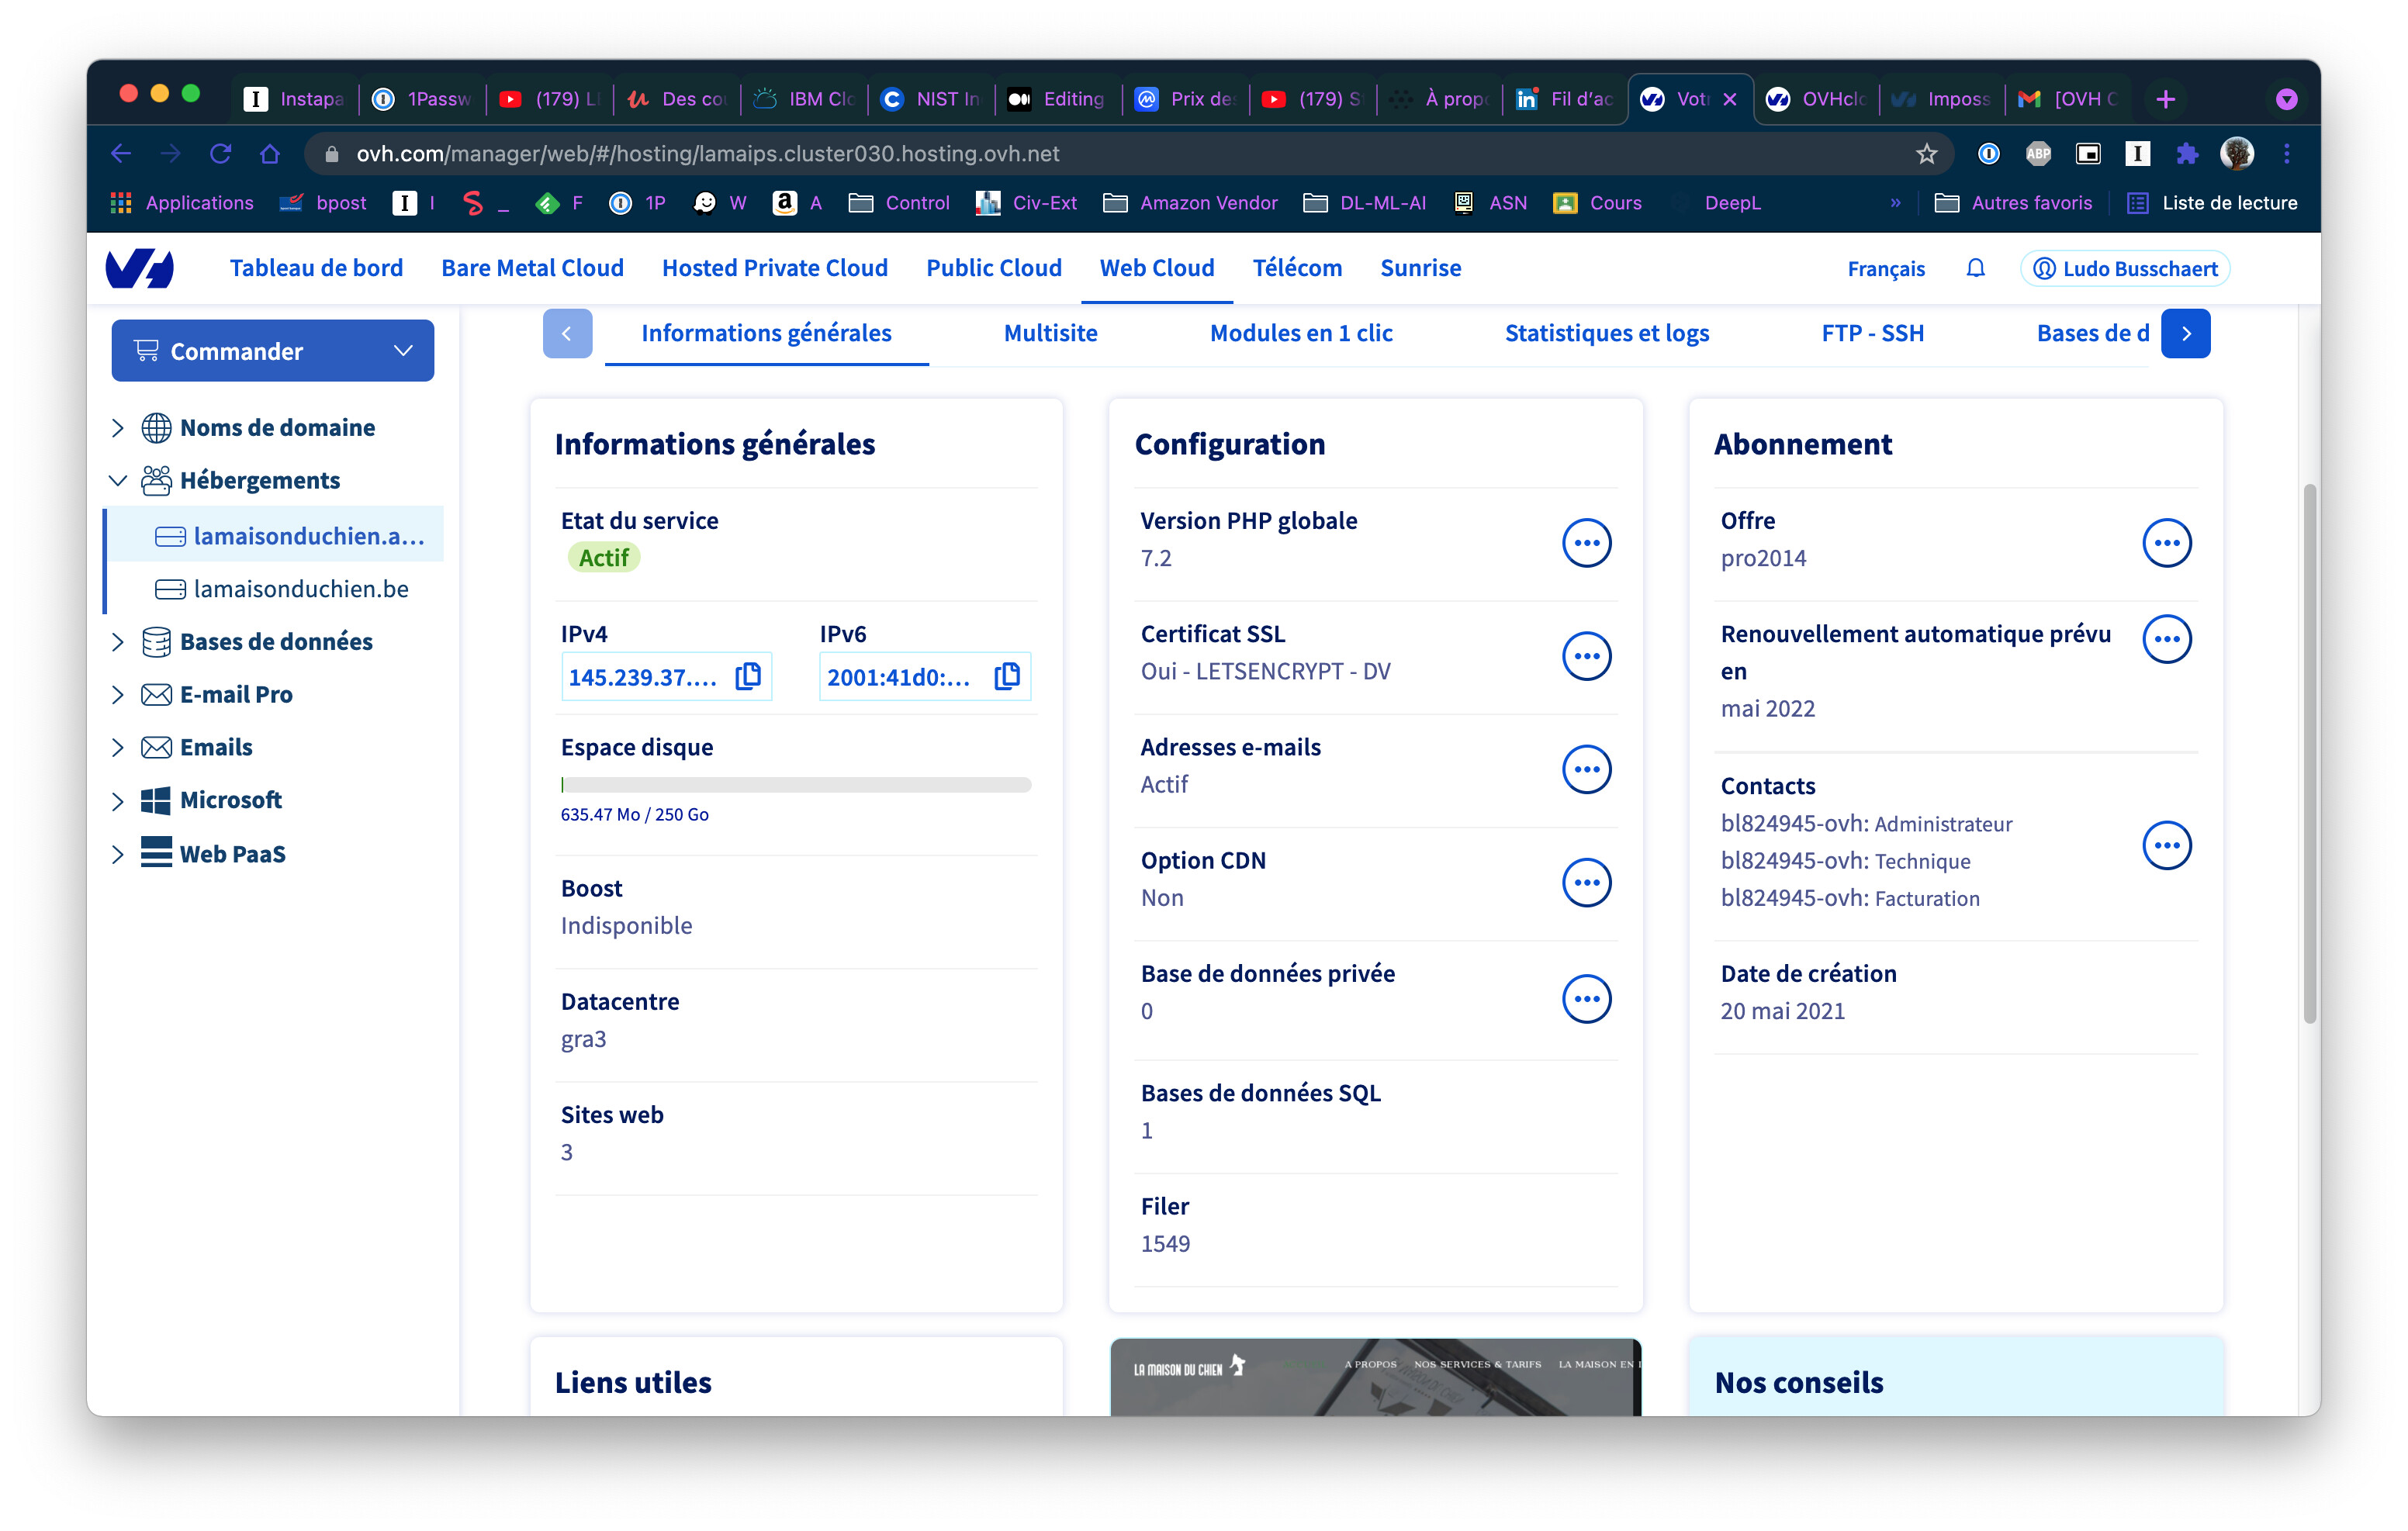Open Option CDN actions menu
2408x1531 pixels.
[1586, 883]
